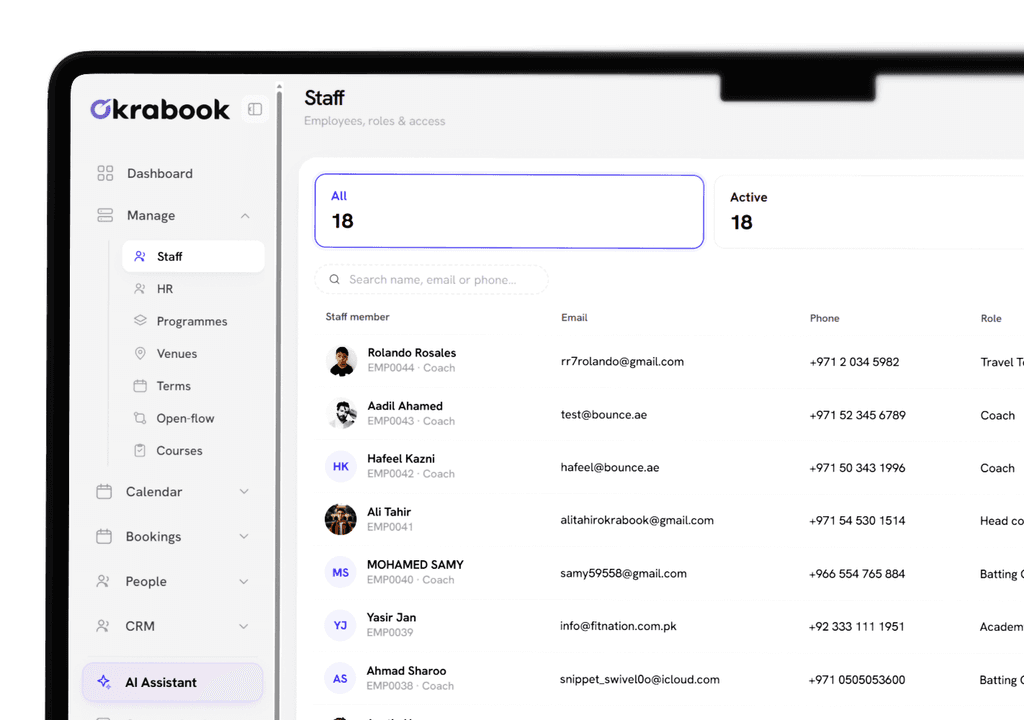The height and width of the screenshot is (720, 1024).
Task: Click the MS initials avatar
Action: 340,572
